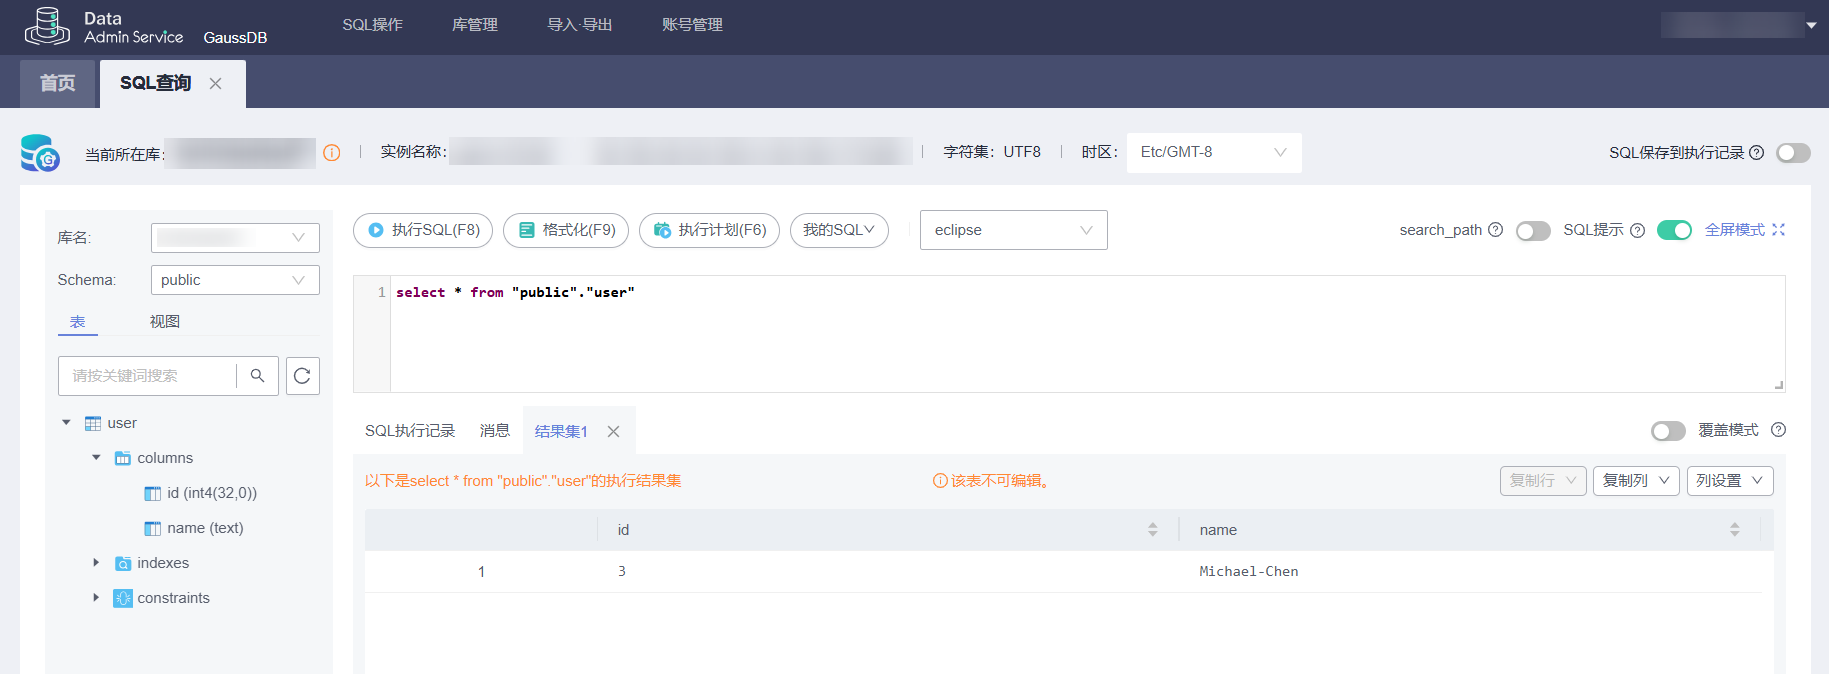Viewport: 1829px width, 674px height.
Task: Switch to the 视图 tab
Action: point(165,322)
